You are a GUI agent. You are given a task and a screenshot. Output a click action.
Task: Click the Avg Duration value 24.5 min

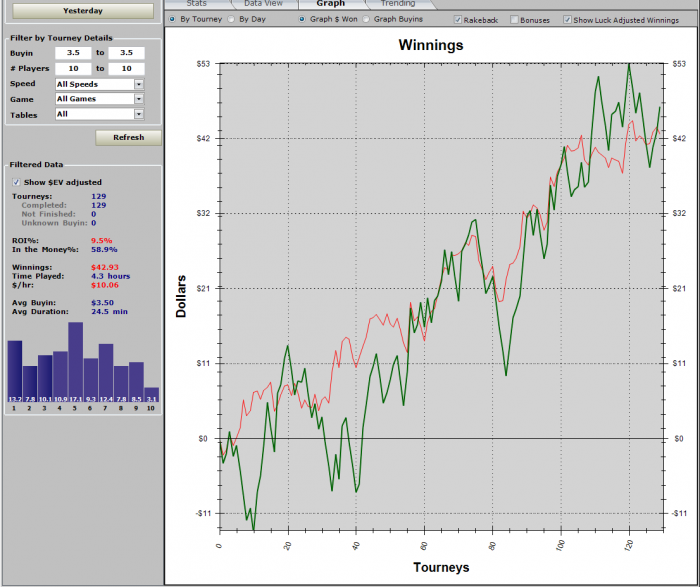[109, 312]
